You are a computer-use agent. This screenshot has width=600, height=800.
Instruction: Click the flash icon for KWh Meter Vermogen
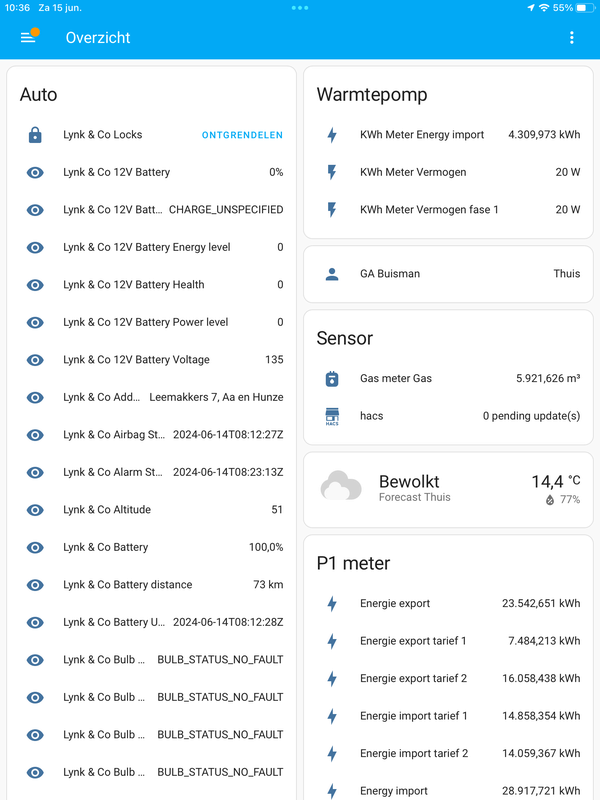pyautogui.click(x=332, y=172)
